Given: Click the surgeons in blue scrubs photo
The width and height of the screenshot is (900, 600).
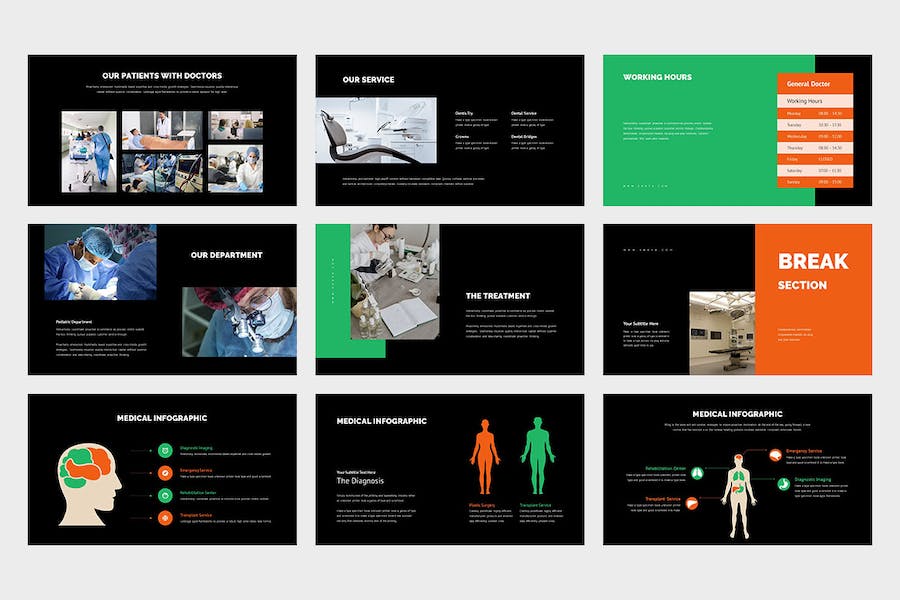Looking at the screenshot, I should pyautogui.click(x=100, y=262).
